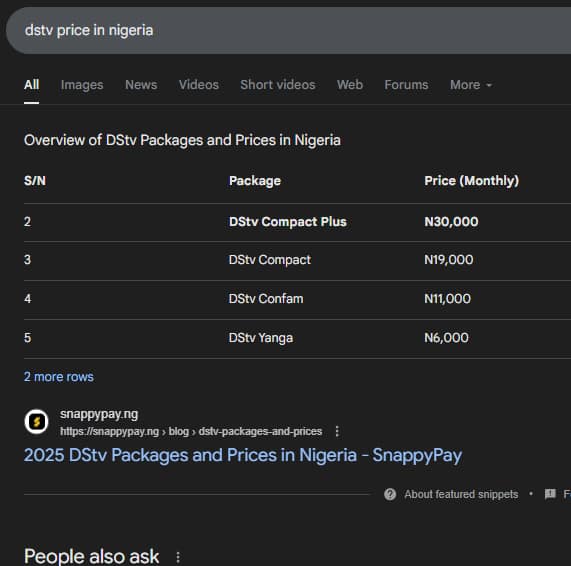The width and height of the screenshot is (571, 566).
Task: Click the 'DStv Compact' cell
Action: 270,260
